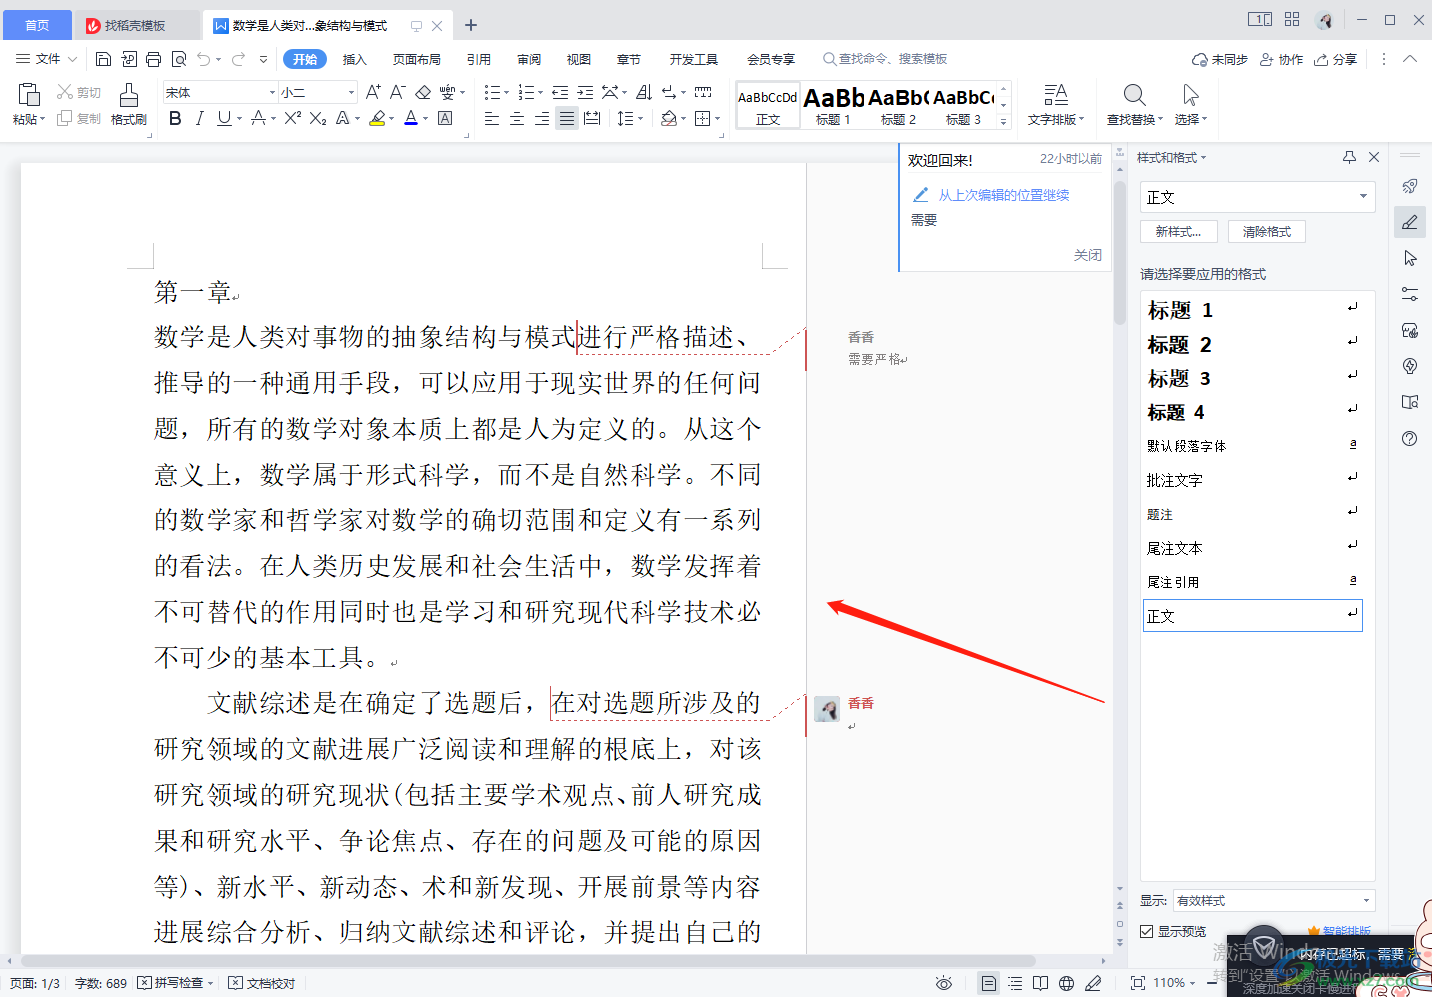Open the font name 宋体 dropdown

click(272, 92)
